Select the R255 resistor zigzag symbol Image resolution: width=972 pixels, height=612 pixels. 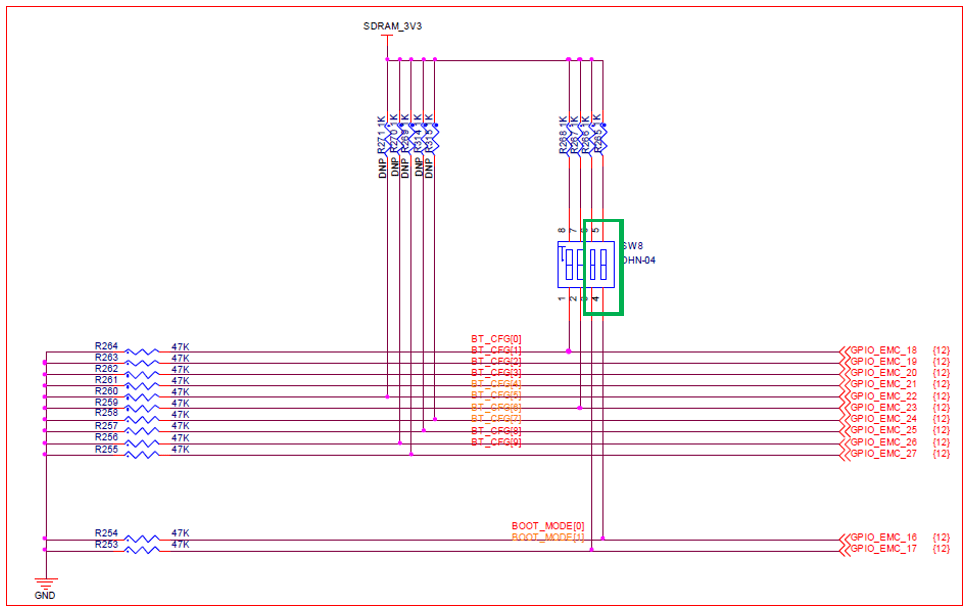[x=142, y=455]
